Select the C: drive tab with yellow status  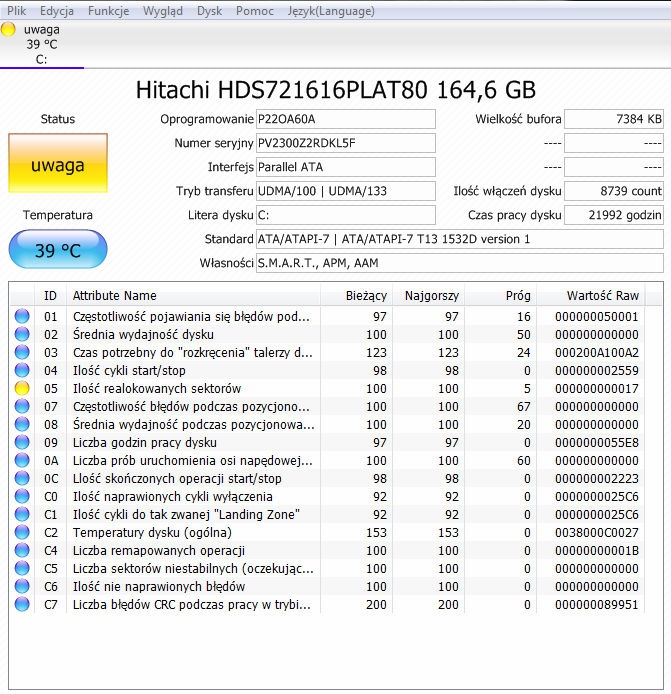(42, 44)
